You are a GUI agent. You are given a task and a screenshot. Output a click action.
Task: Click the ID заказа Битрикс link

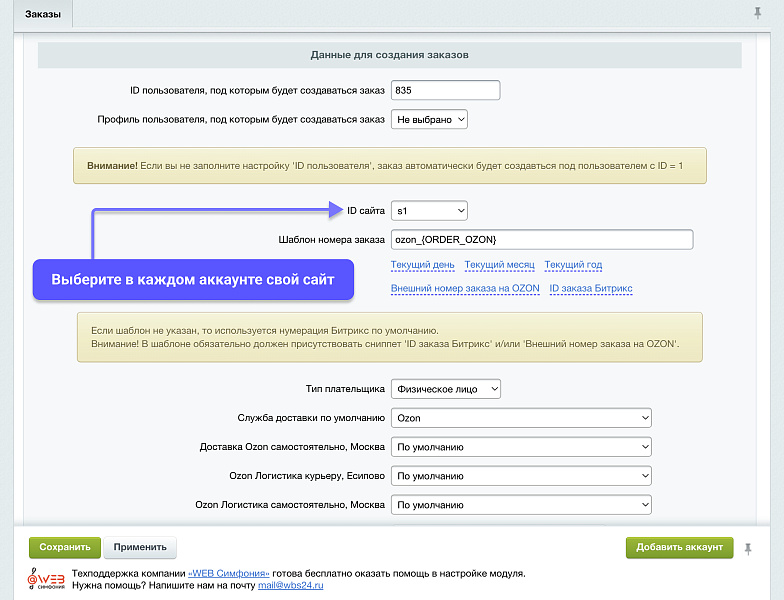point(590,288)
